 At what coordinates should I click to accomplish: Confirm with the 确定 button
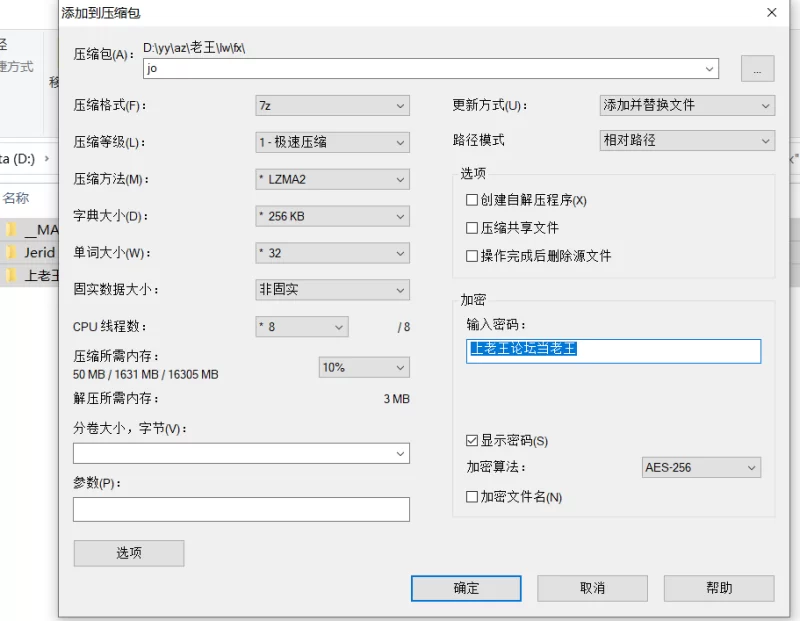click(x=466, y=588)
